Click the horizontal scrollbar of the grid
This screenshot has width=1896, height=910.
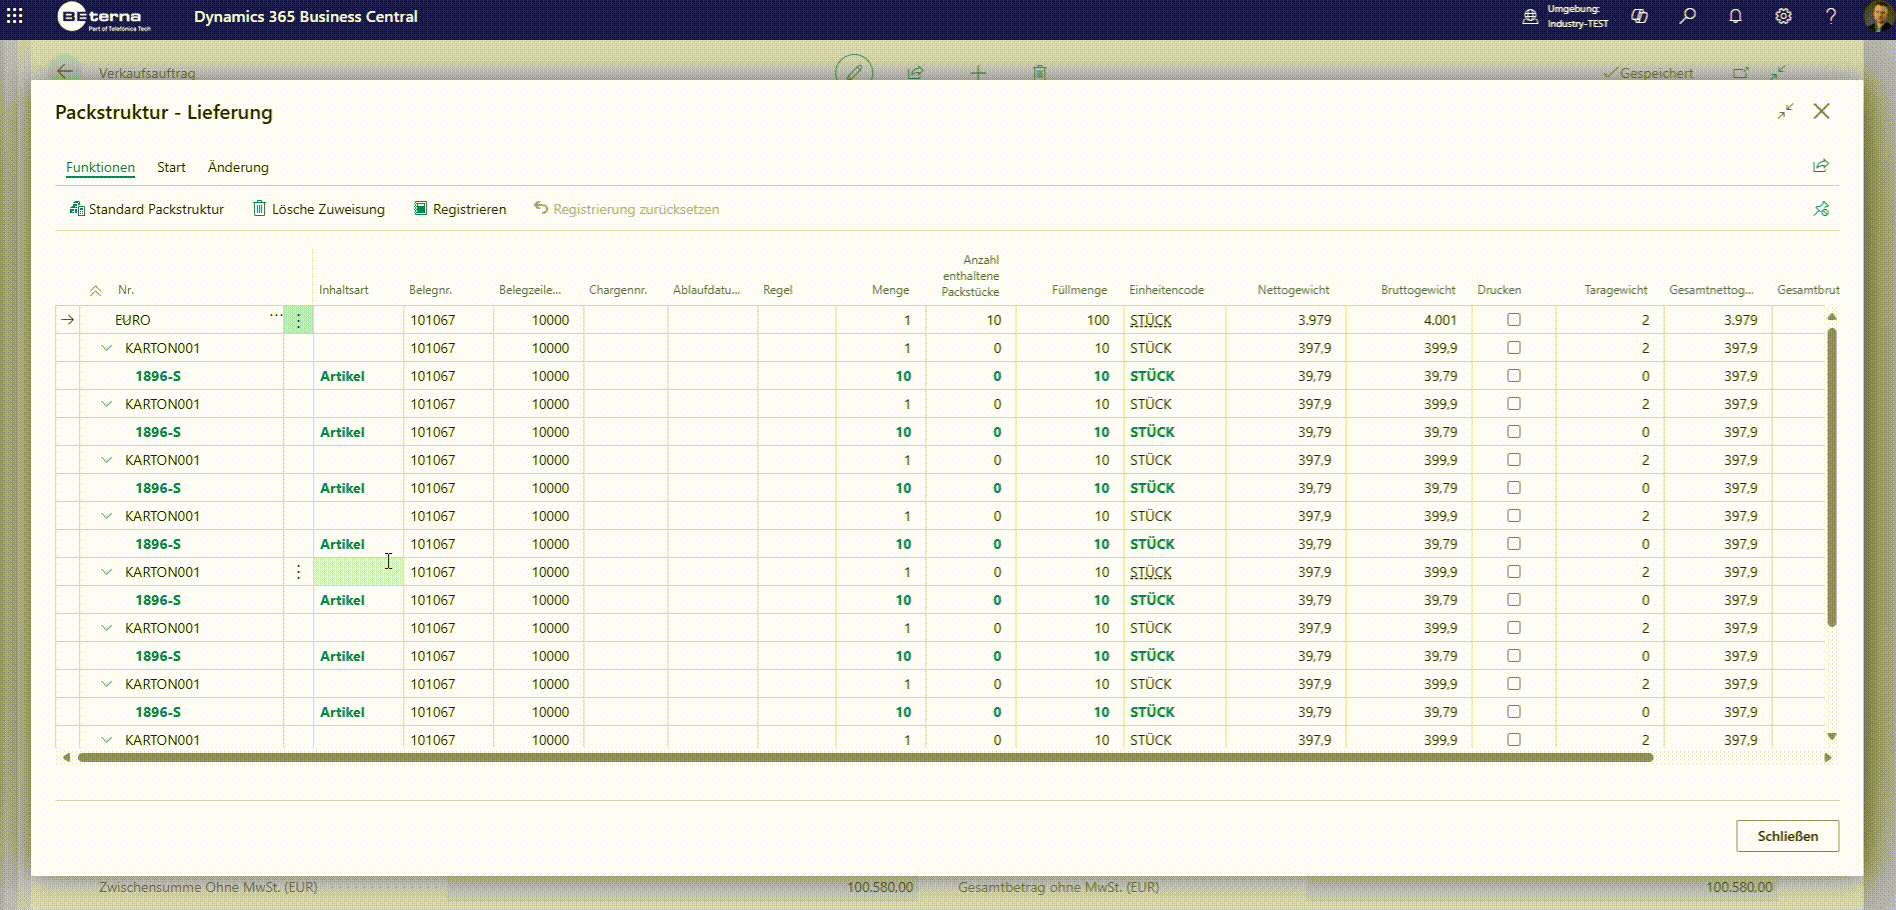865,758
